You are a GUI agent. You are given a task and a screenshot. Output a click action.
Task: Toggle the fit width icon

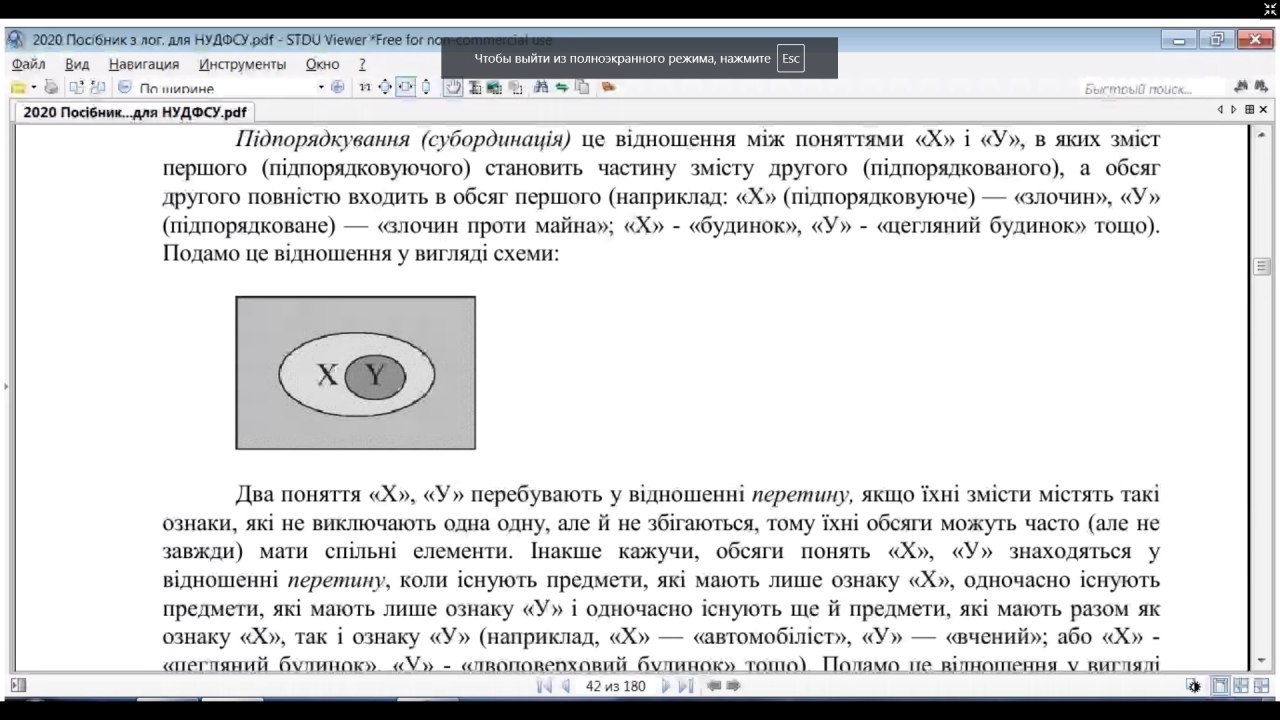(405, 87)
